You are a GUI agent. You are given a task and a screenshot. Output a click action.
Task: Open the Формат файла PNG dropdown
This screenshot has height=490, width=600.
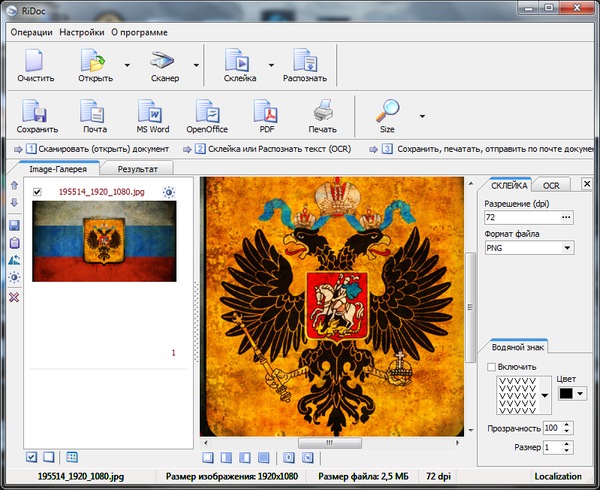click(567, 248)
